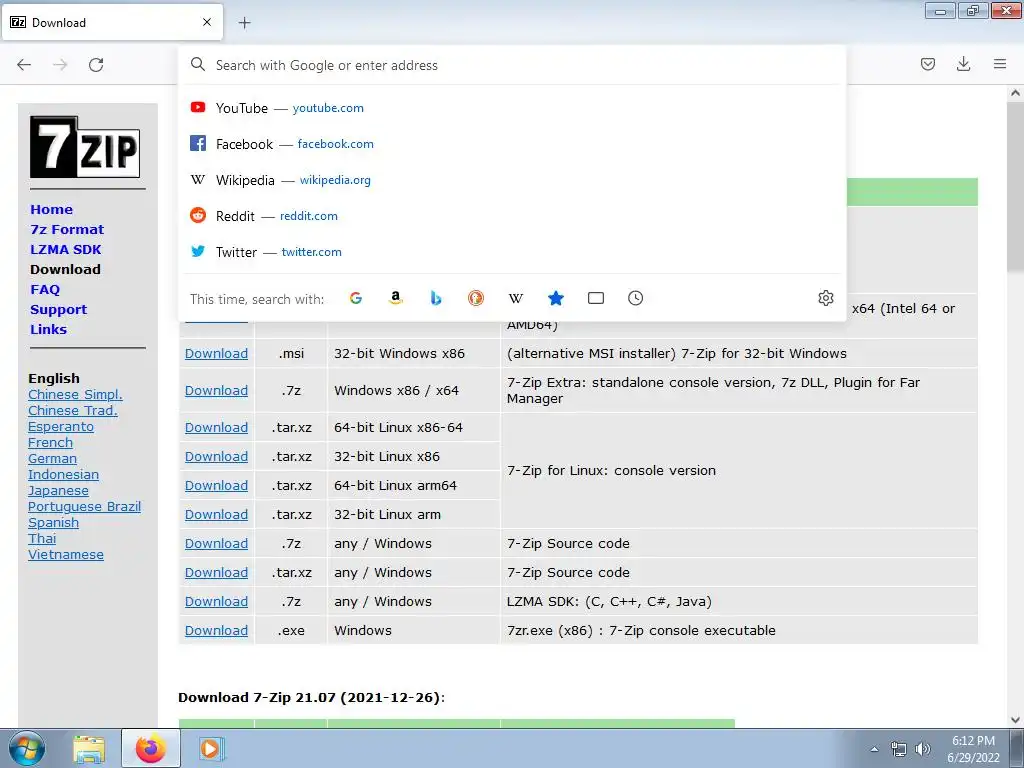Switch language to French
The width and height of the screenshot is (1024, 768).
50,443
